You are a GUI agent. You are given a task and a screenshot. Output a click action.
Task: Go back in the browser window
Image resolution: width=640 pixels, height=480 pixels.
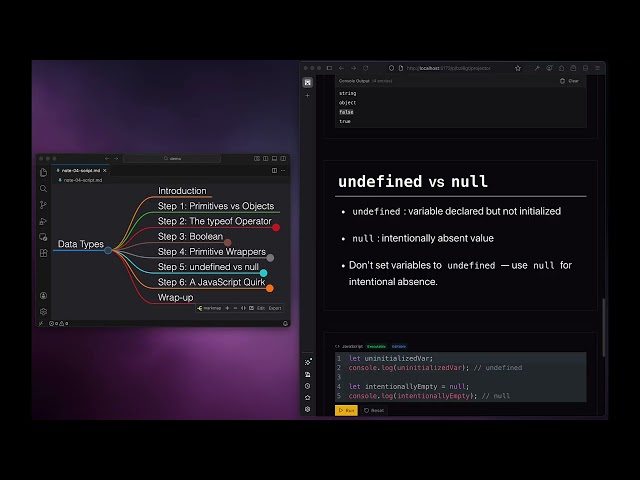[x=341, y=68]
